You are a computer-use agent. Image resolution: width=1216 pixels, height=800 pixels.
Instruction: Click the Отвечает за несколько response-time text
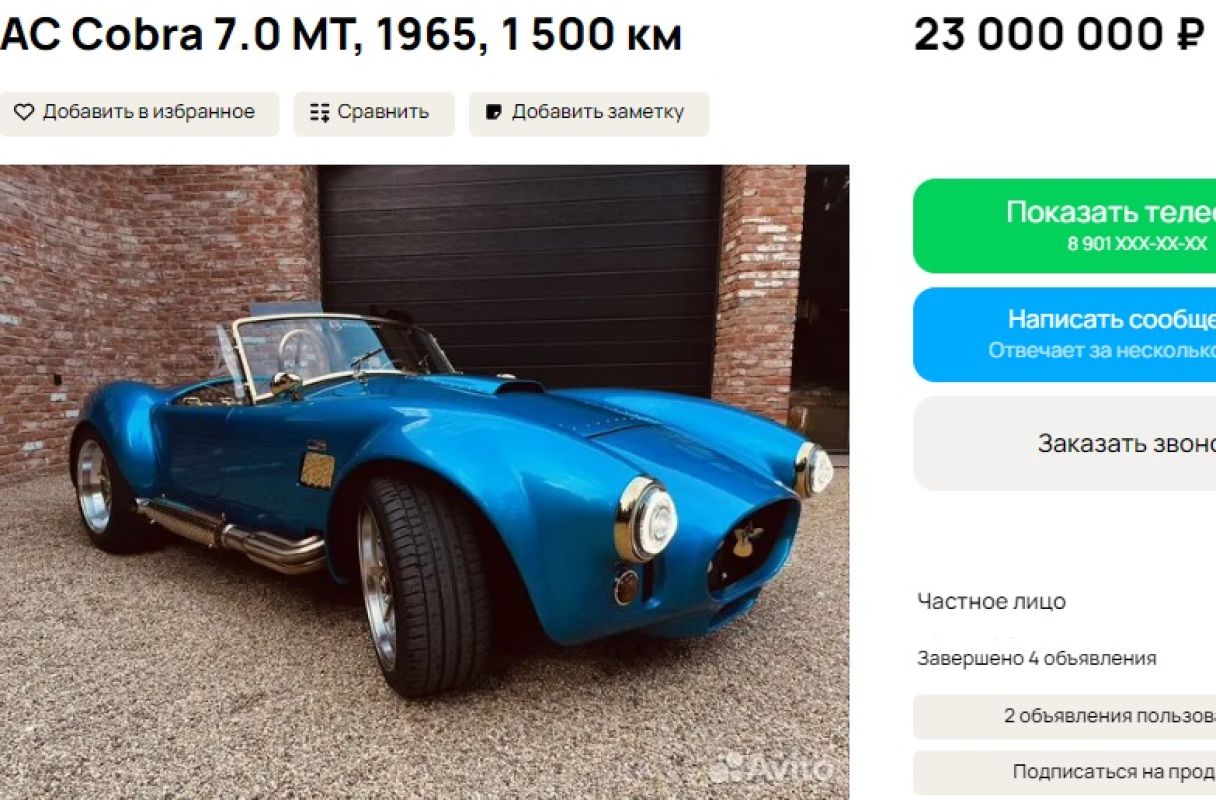(x=1102, y=351)
